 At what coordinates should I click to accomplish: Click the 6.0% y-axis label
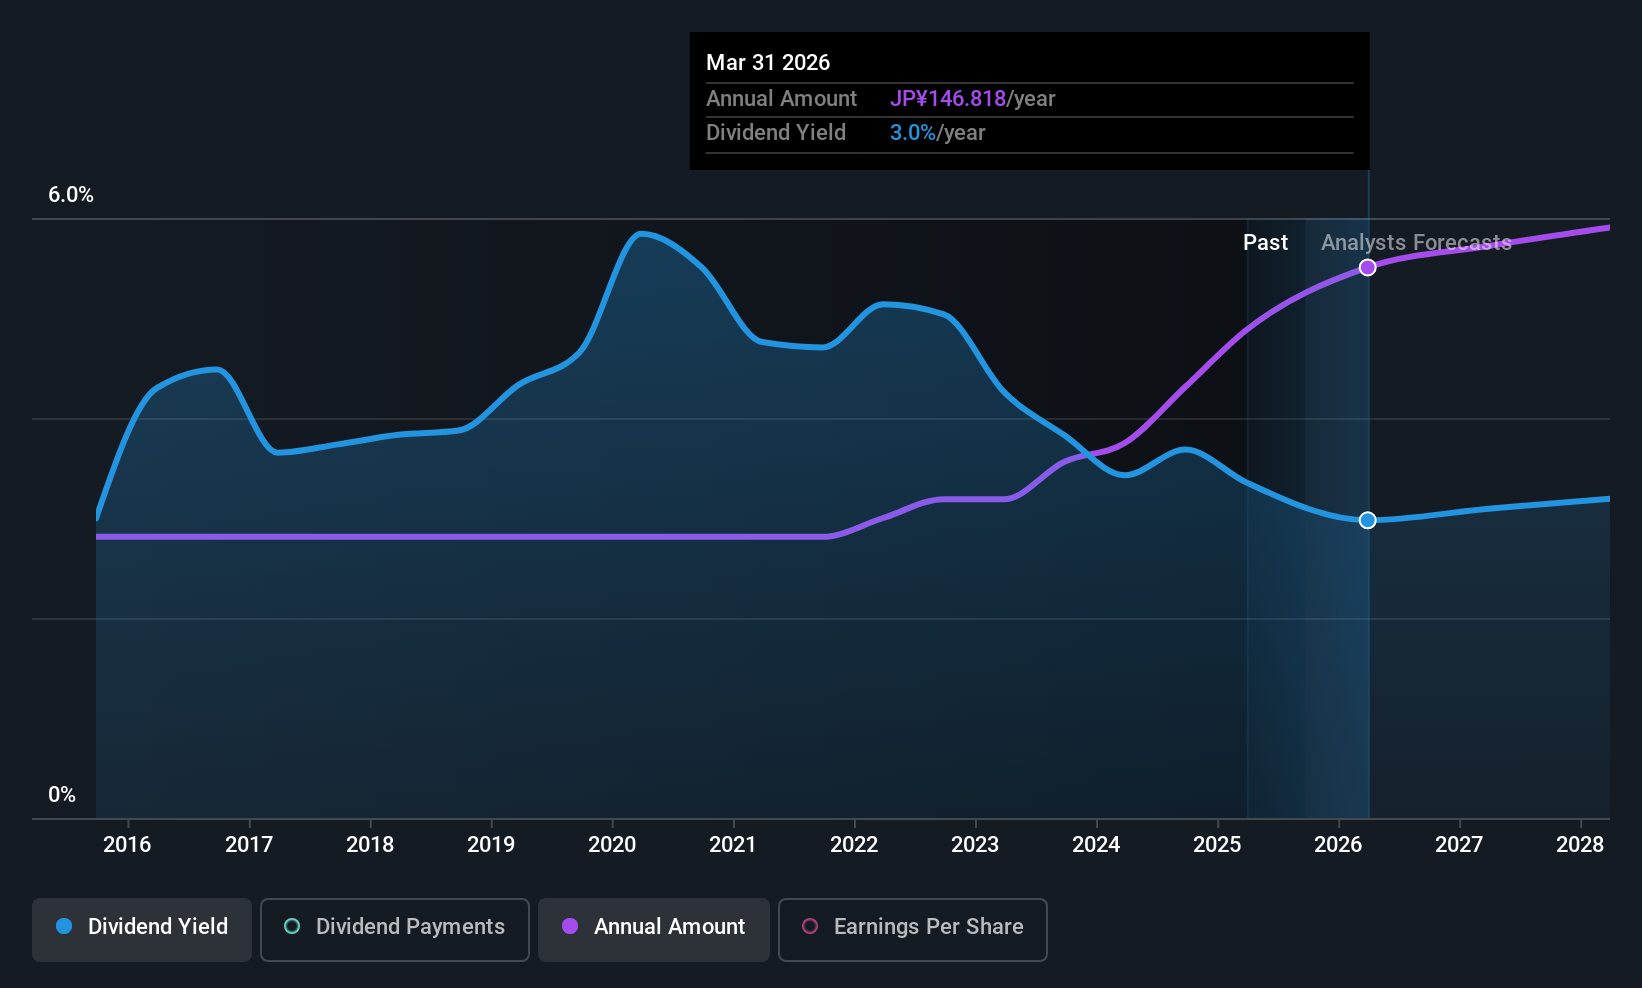click(x=71, y=195)
